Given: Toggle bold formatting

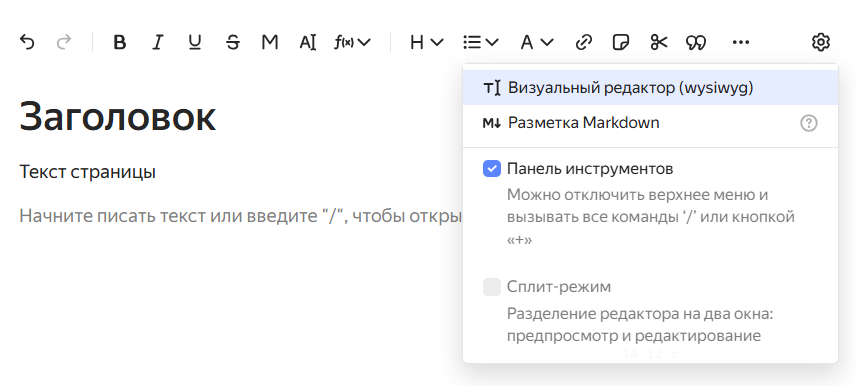Looking at the screenshot, I should [x=120, y=42].
